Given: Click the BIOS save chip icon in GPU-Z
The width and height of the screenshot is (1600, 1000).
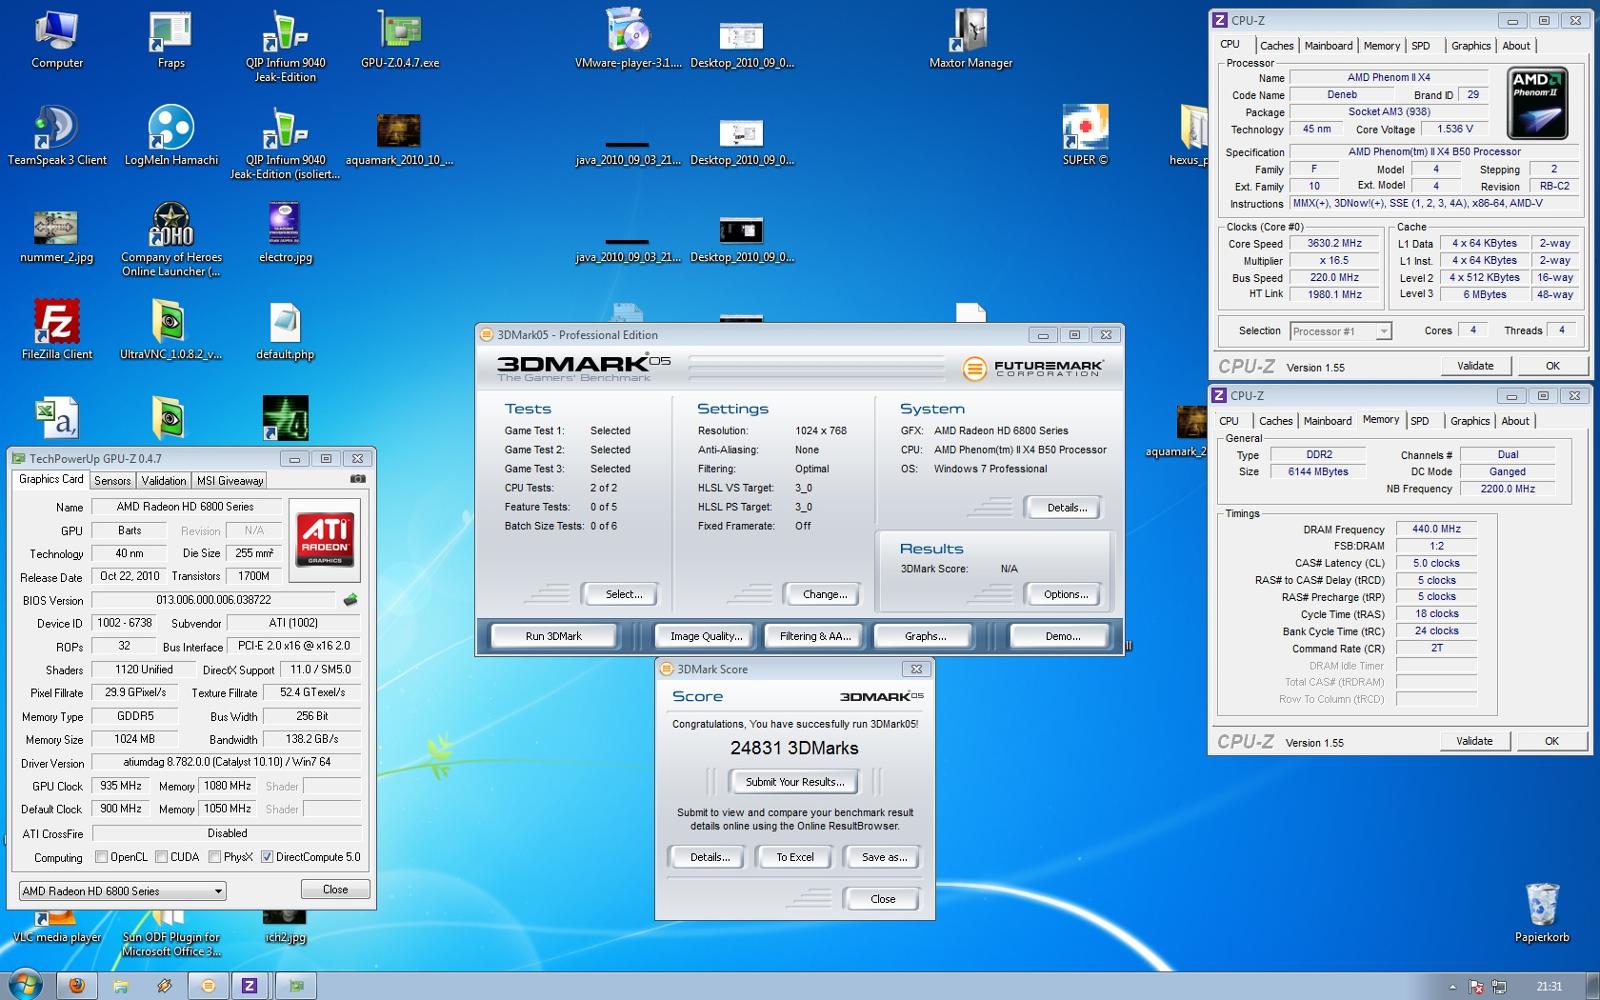Looking at the screenshot, I should (x=350, y=600).
